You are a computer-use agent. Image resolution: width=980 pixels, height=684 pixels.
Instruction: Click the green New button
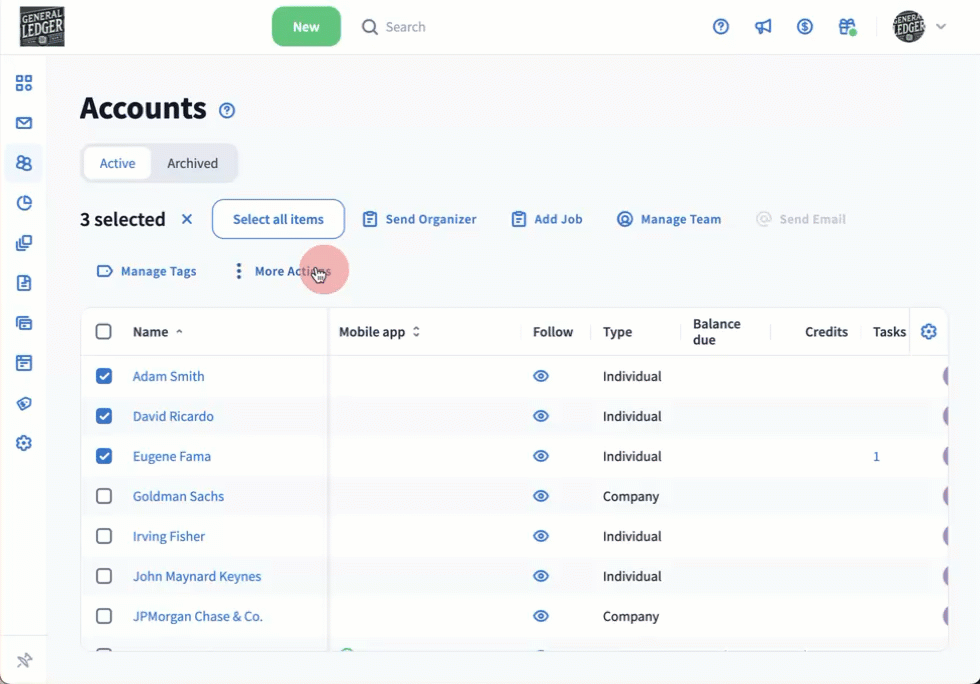coord(306,27)
